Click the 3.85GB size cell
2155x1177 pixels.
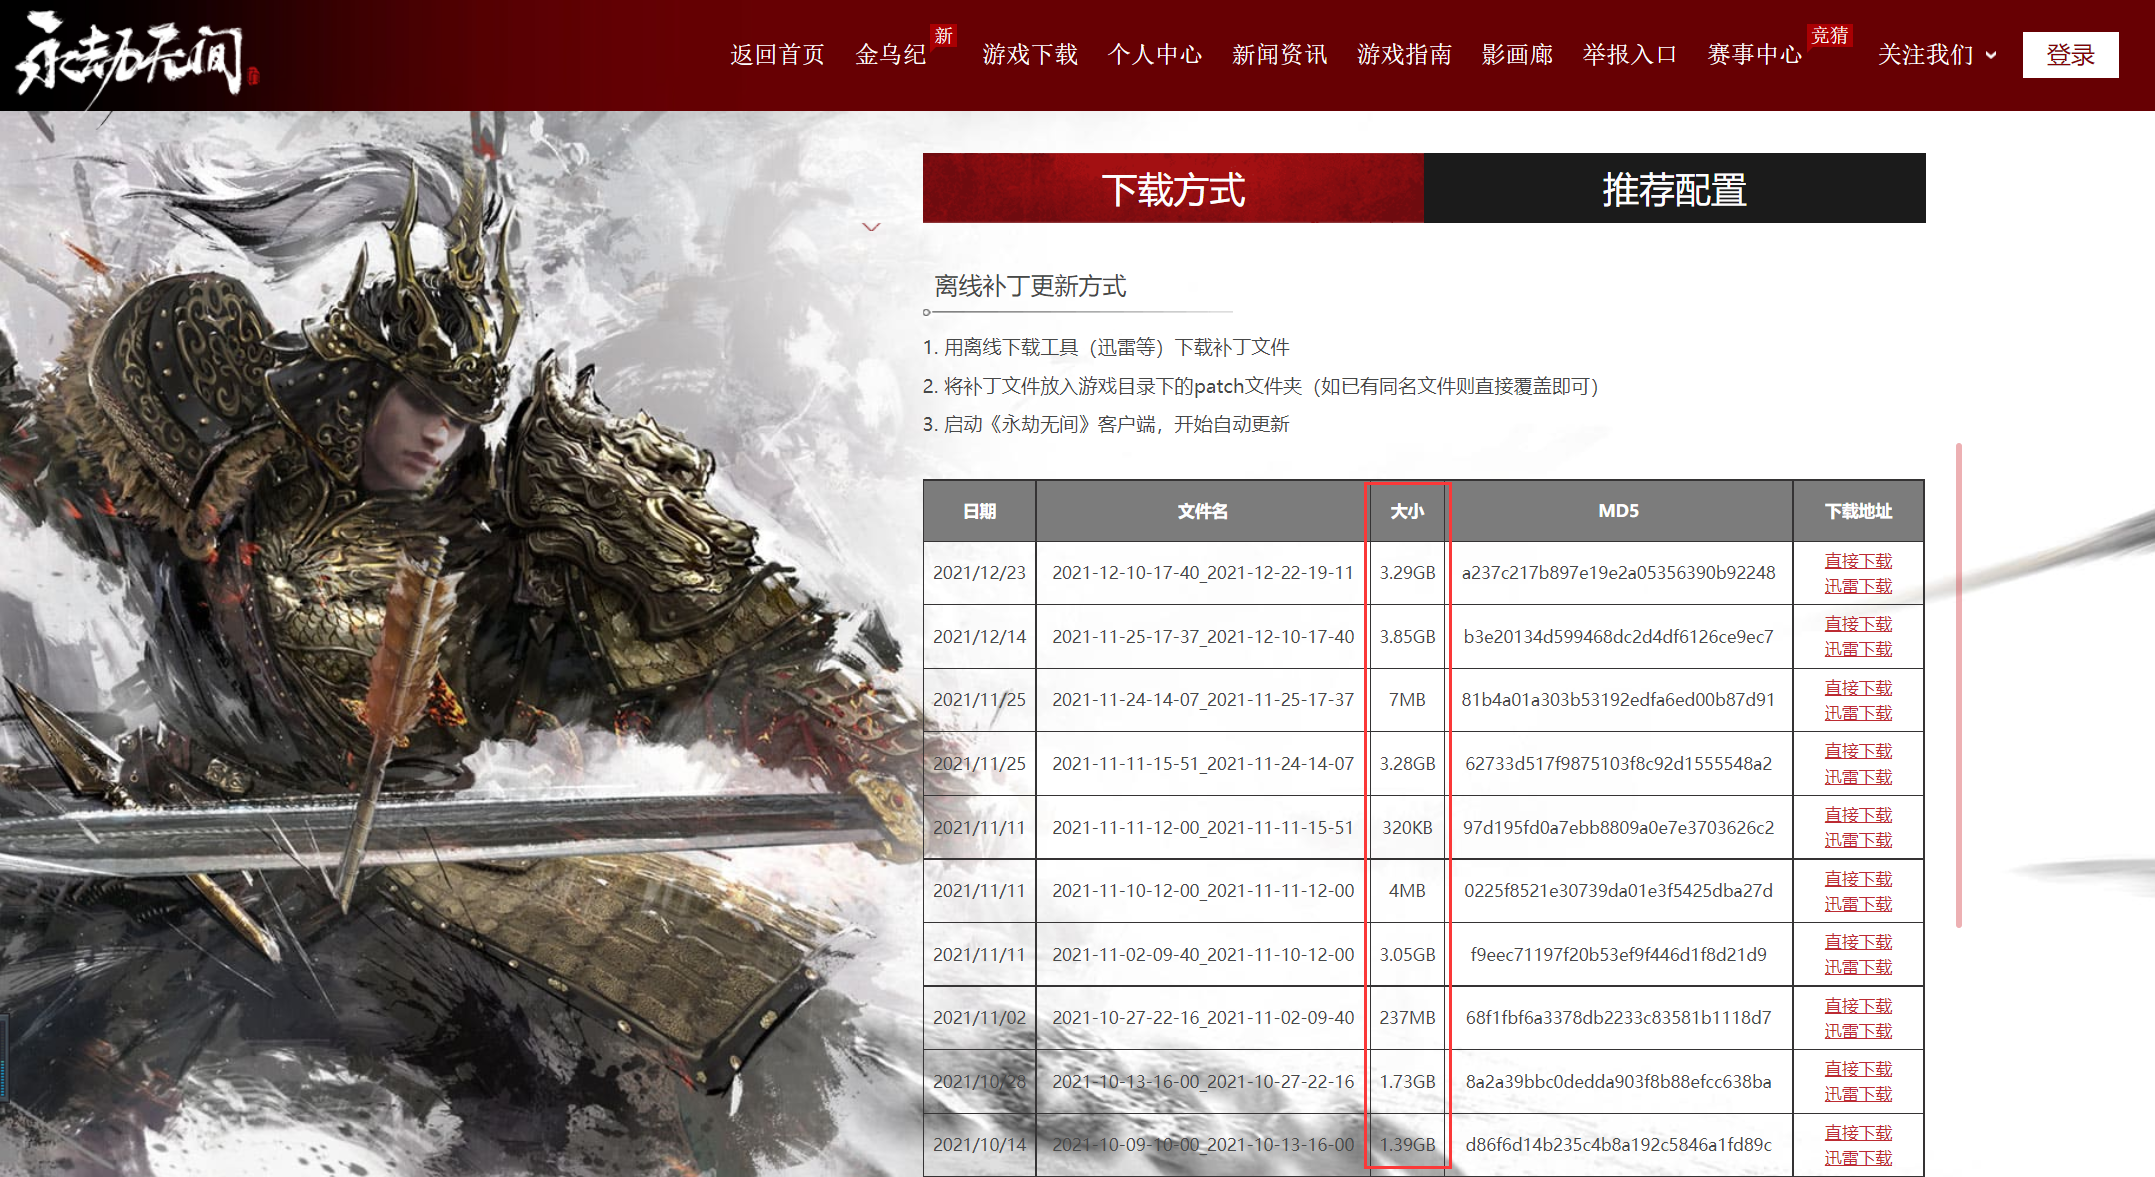[1407, 637]
